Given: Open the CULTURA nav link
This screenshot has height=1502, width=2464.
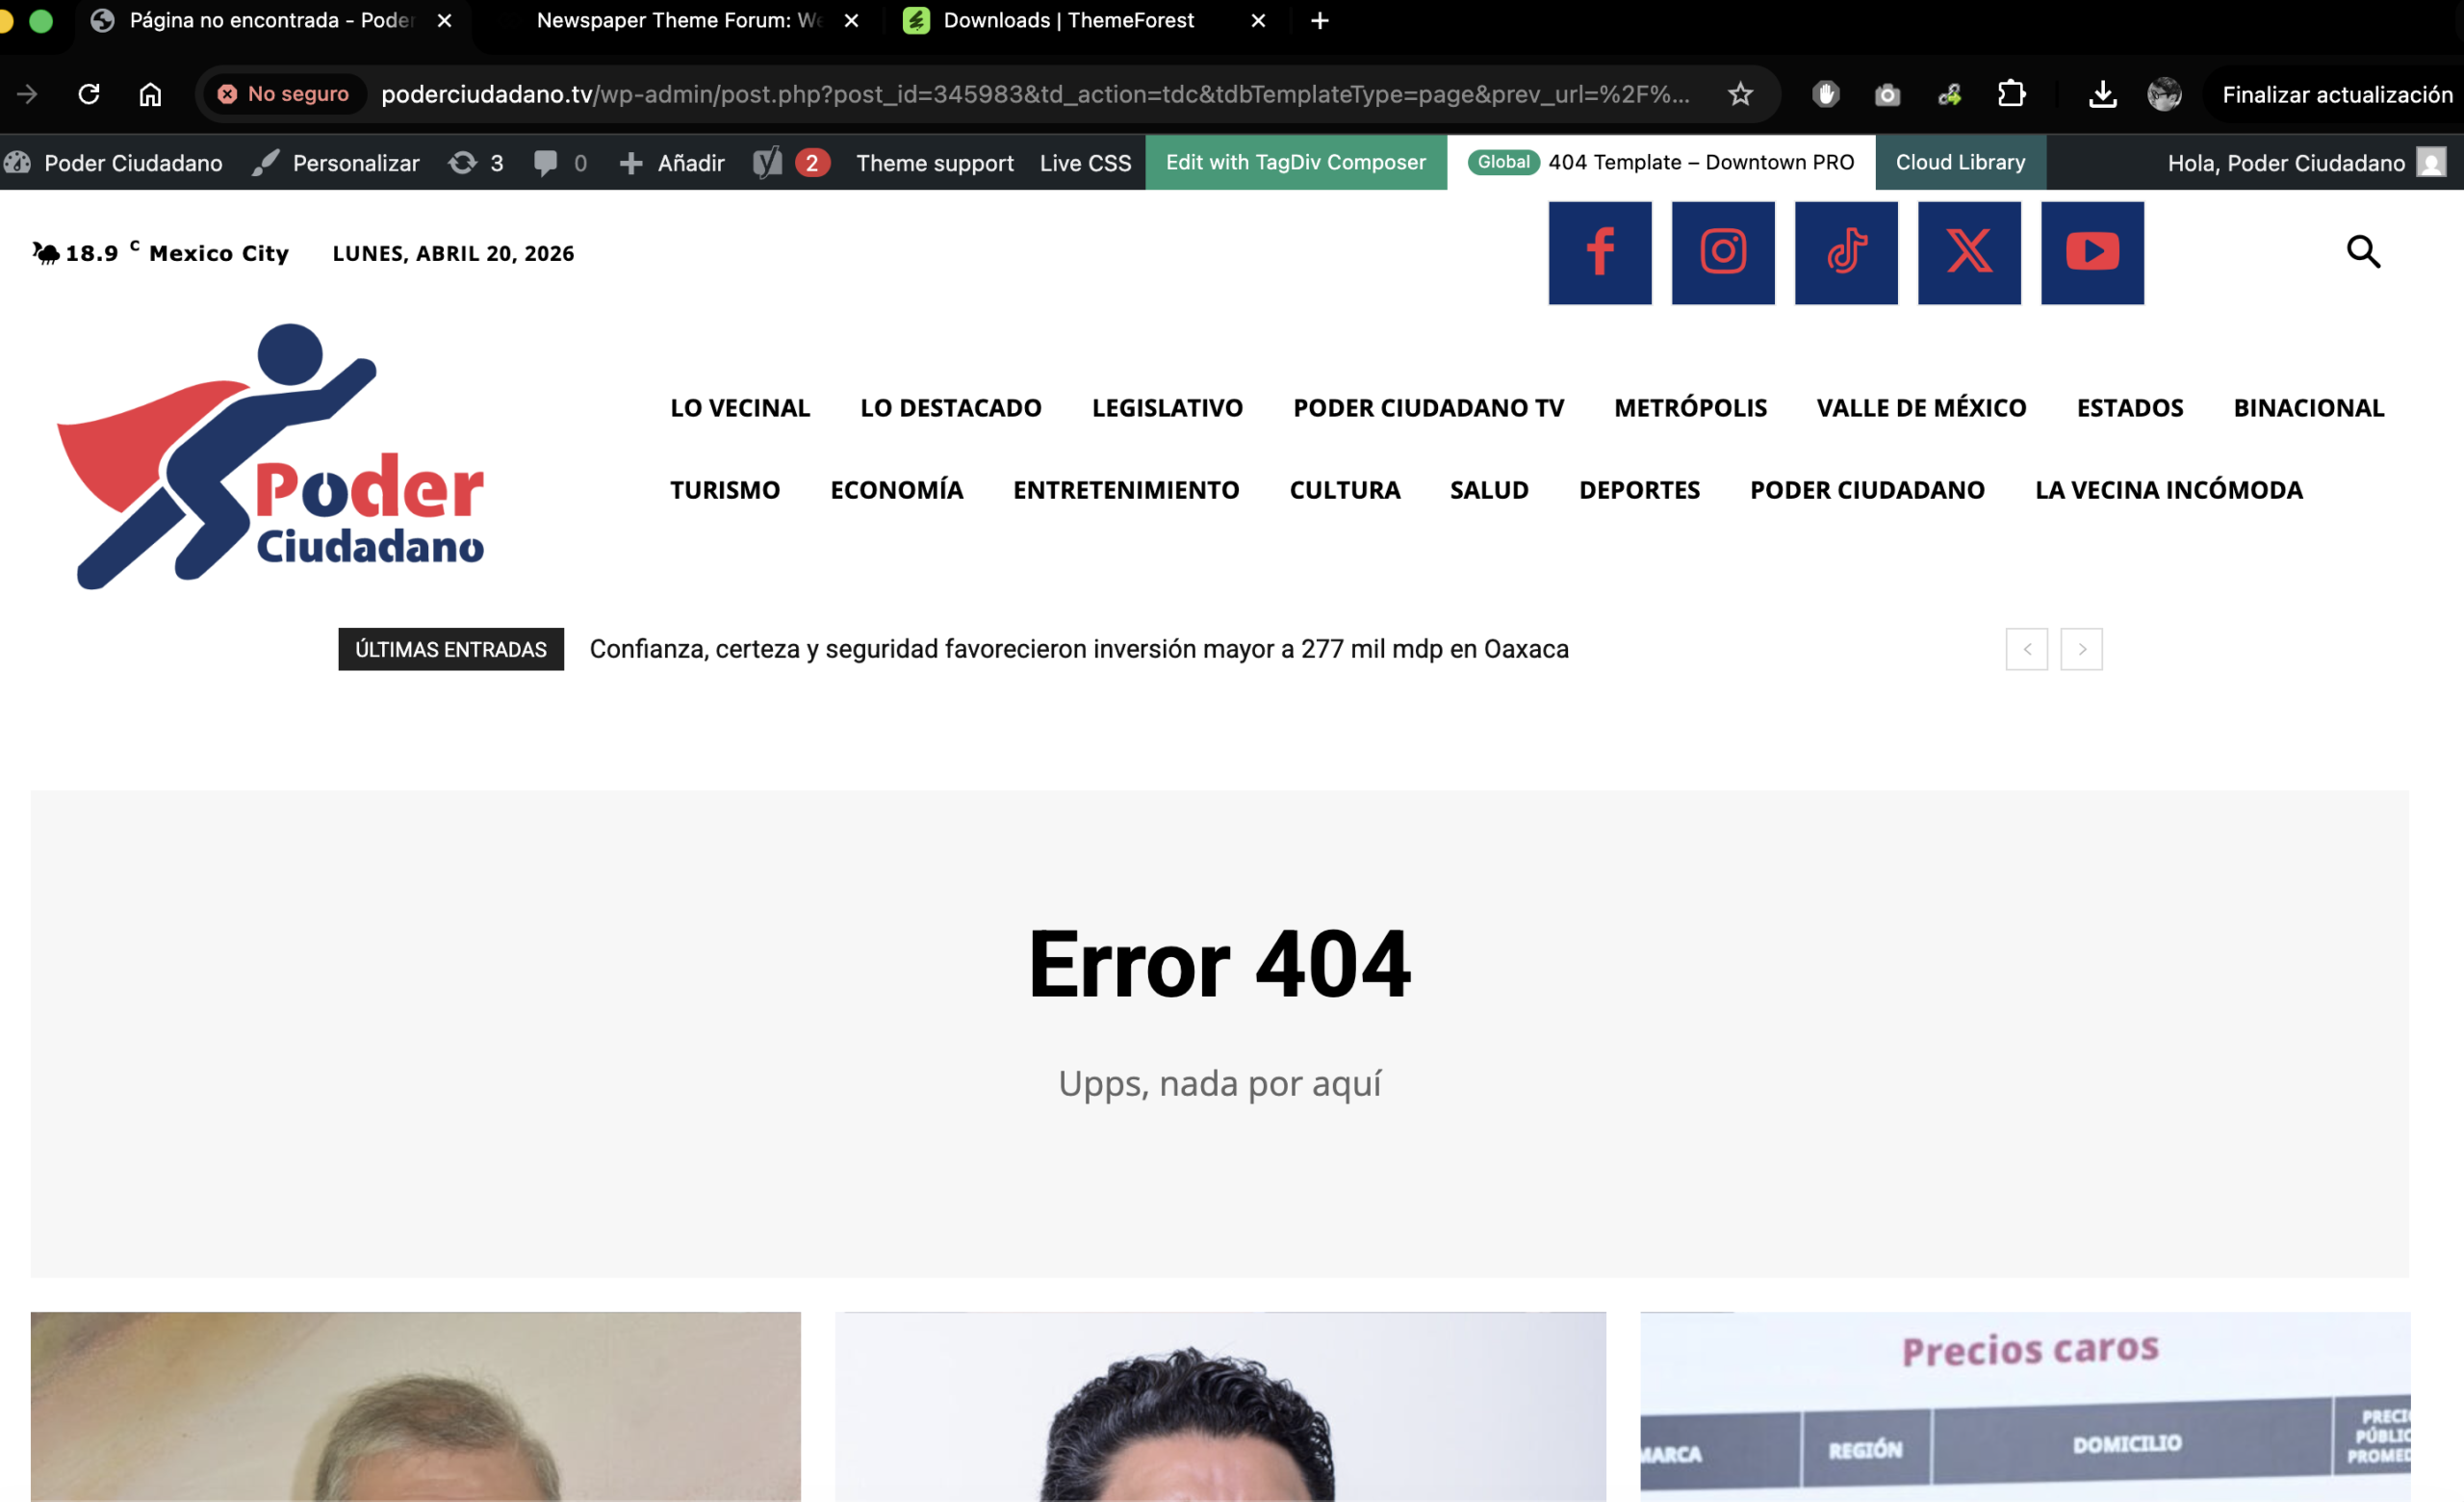Looking at the screenshot, I should tap(1345, 490).
